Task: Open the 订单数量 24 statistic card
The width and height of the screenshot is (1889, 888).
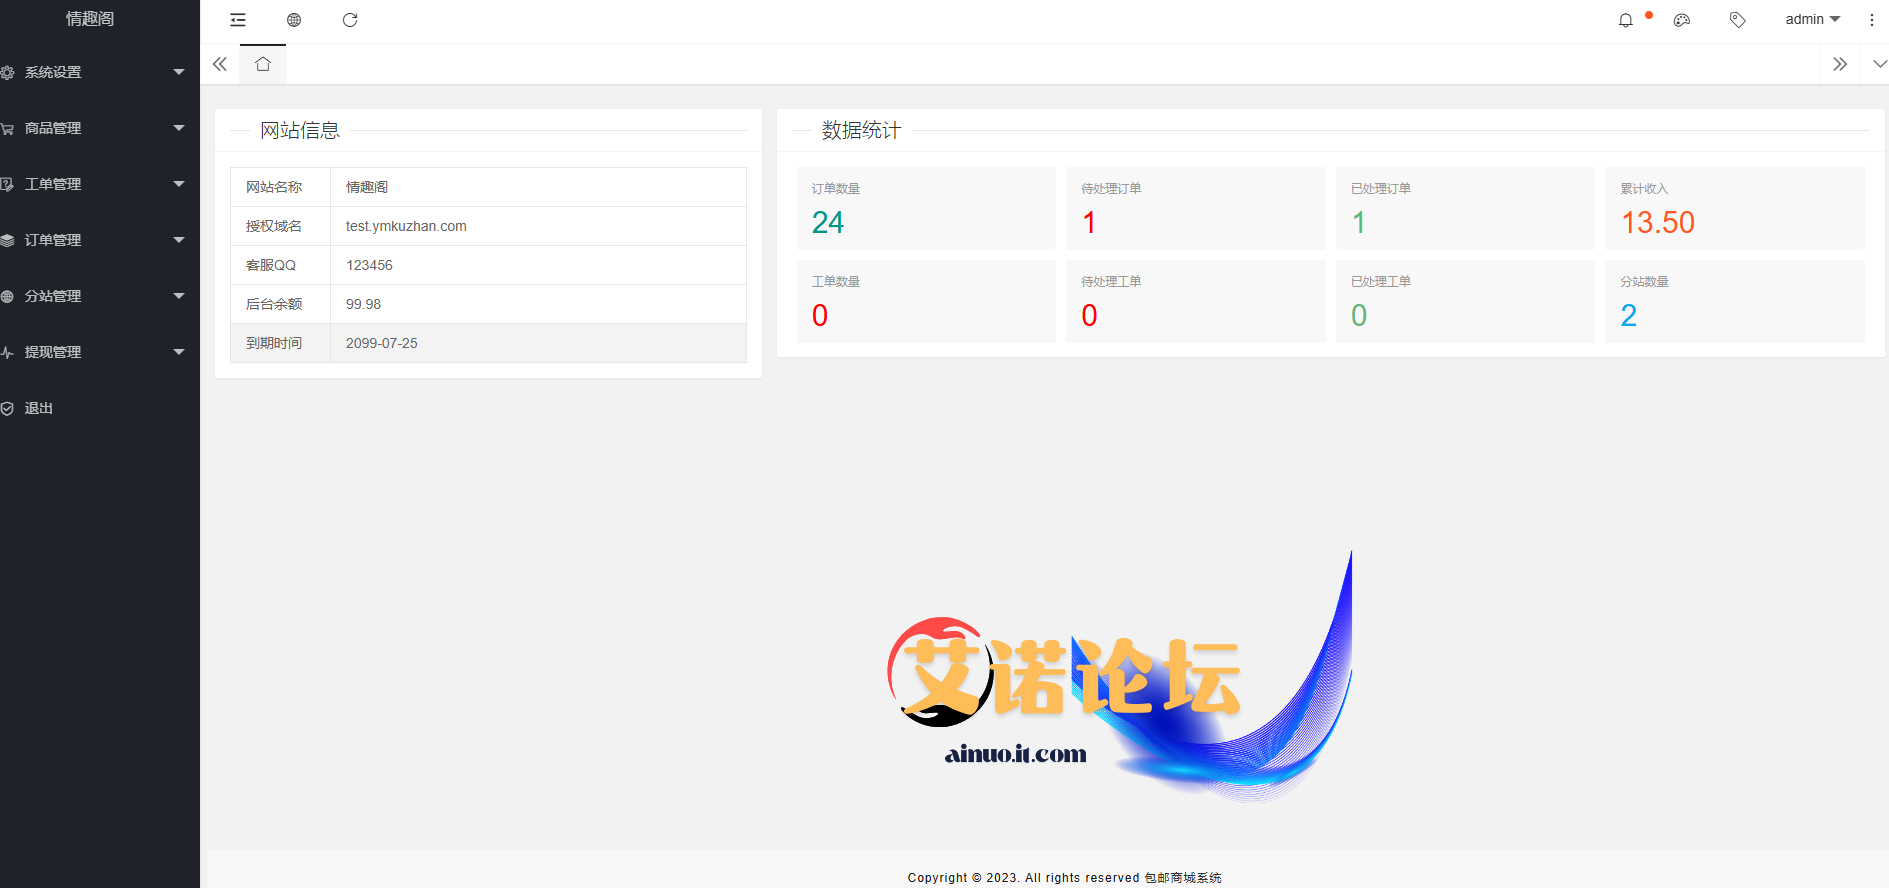Action: click(x=926, y=208)
